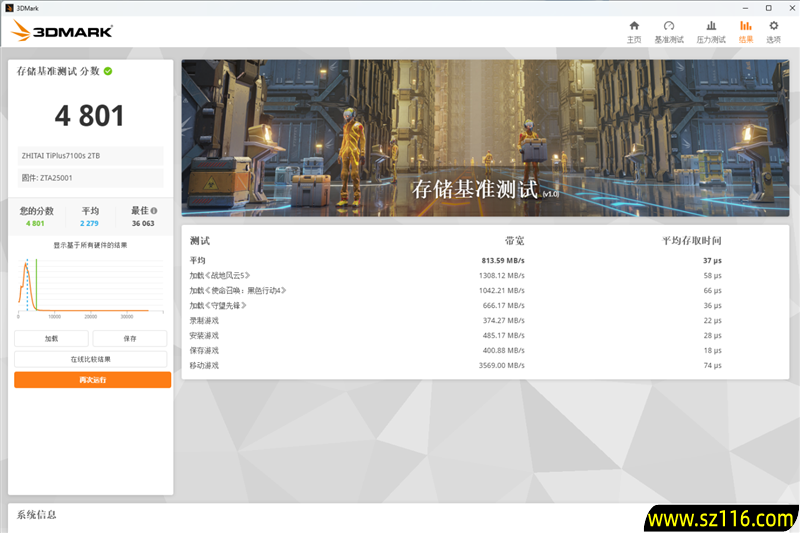Click the 系统信息 section heading
This screenshot has height=533, width=800.
37,515
